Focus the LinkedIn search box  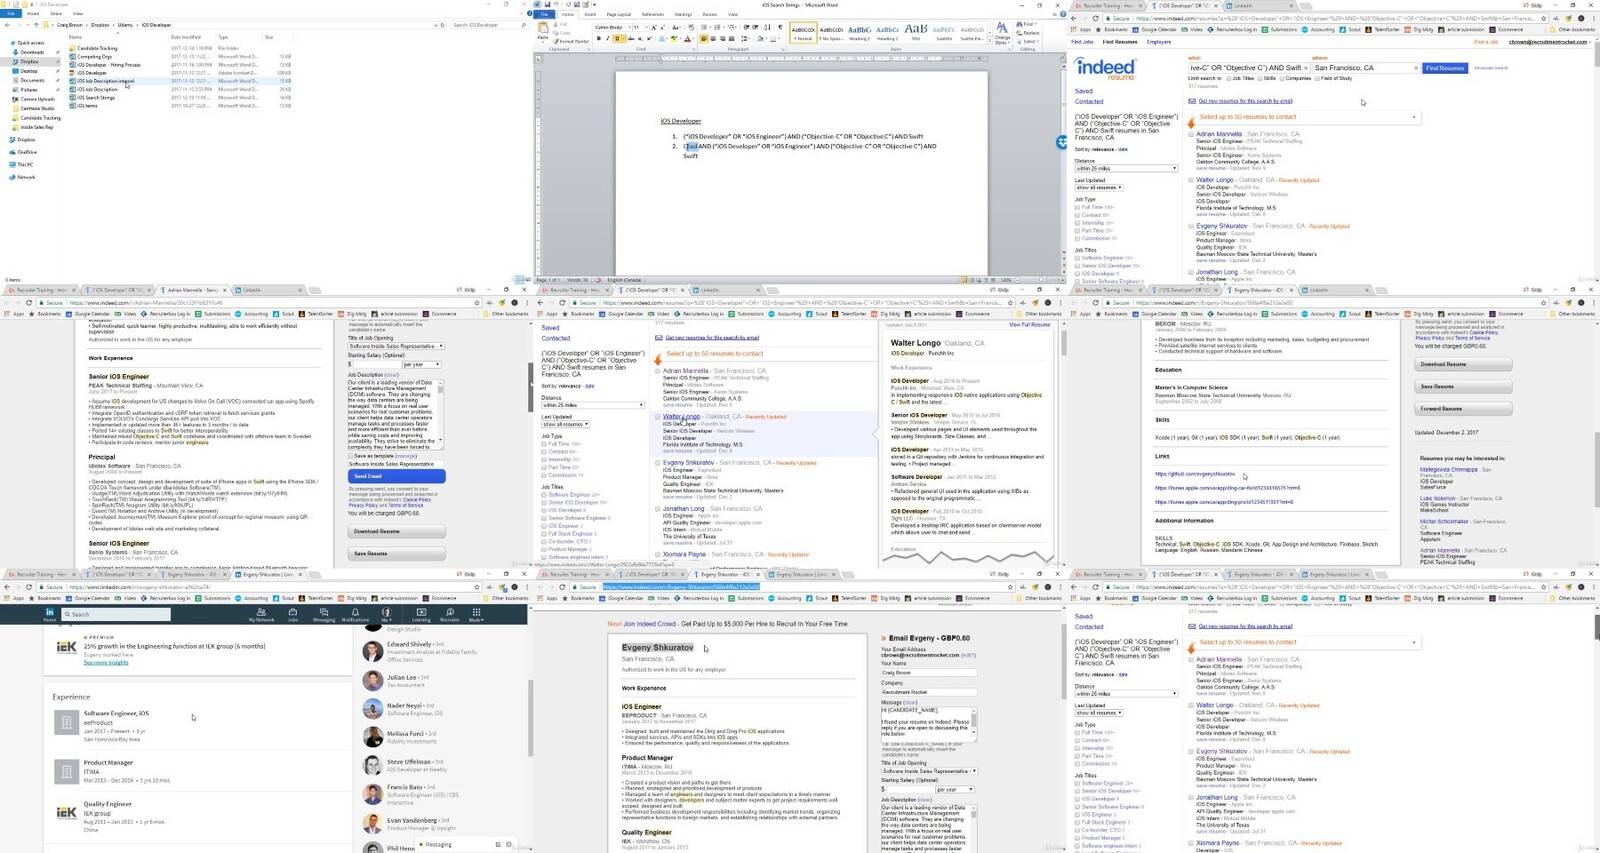pos(115,614)
